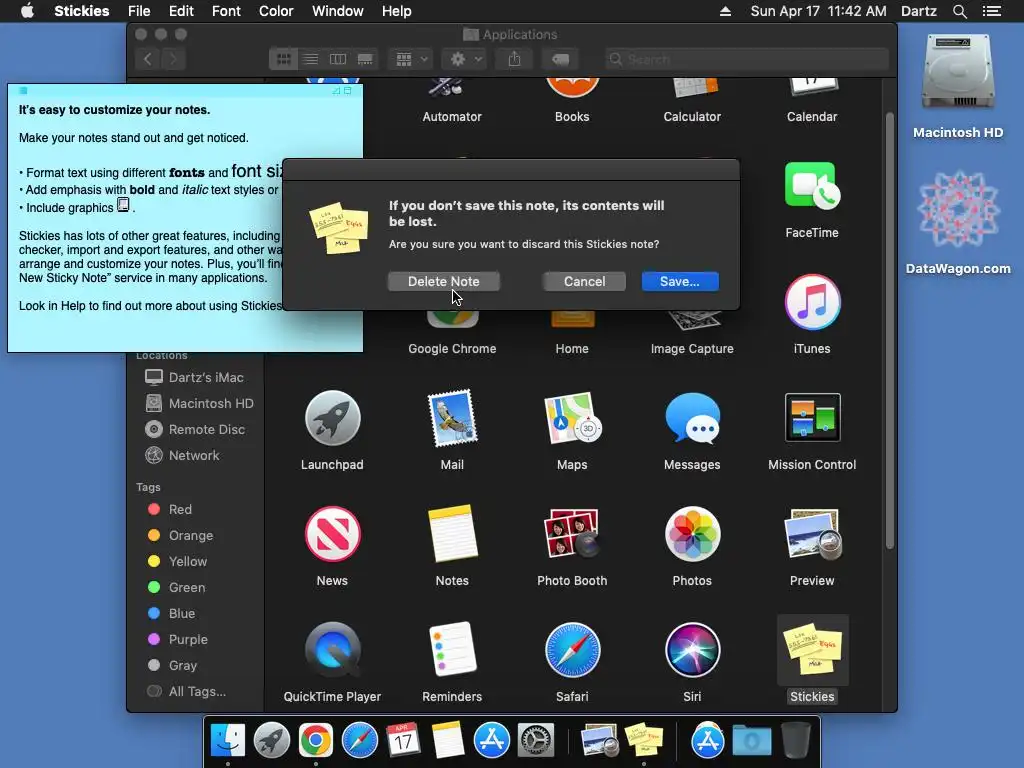Select the News app icon
The height and width of the screenshot is (768, 1024).
tap(332, 534)
